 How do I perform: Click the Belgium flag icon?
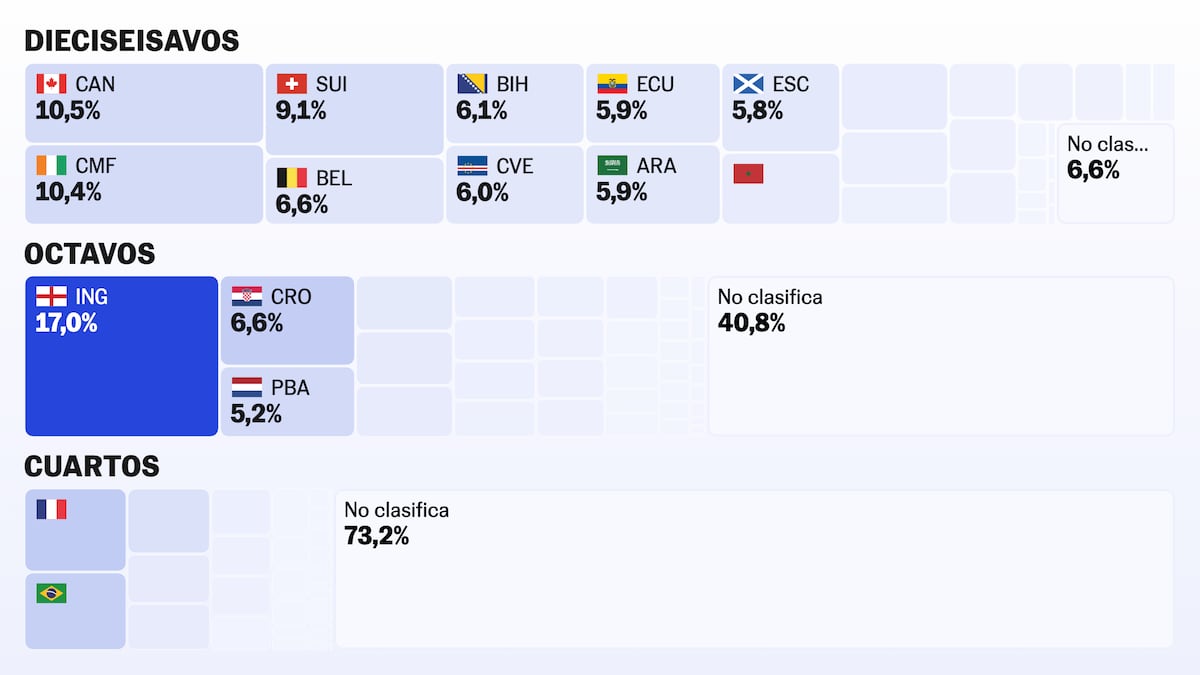tap(292, 178)
